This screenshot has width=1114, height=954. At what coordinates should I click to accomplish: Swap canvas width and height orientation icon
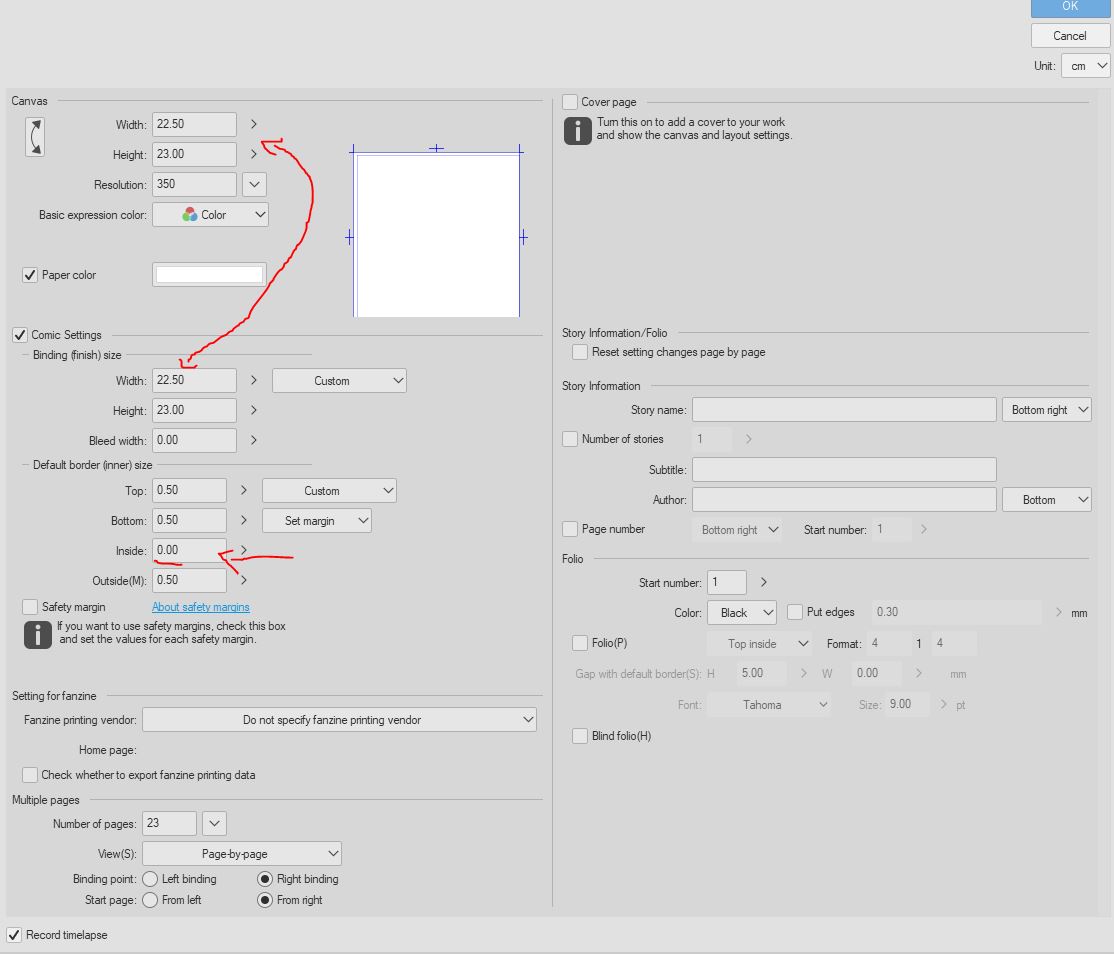click(35, 136)
